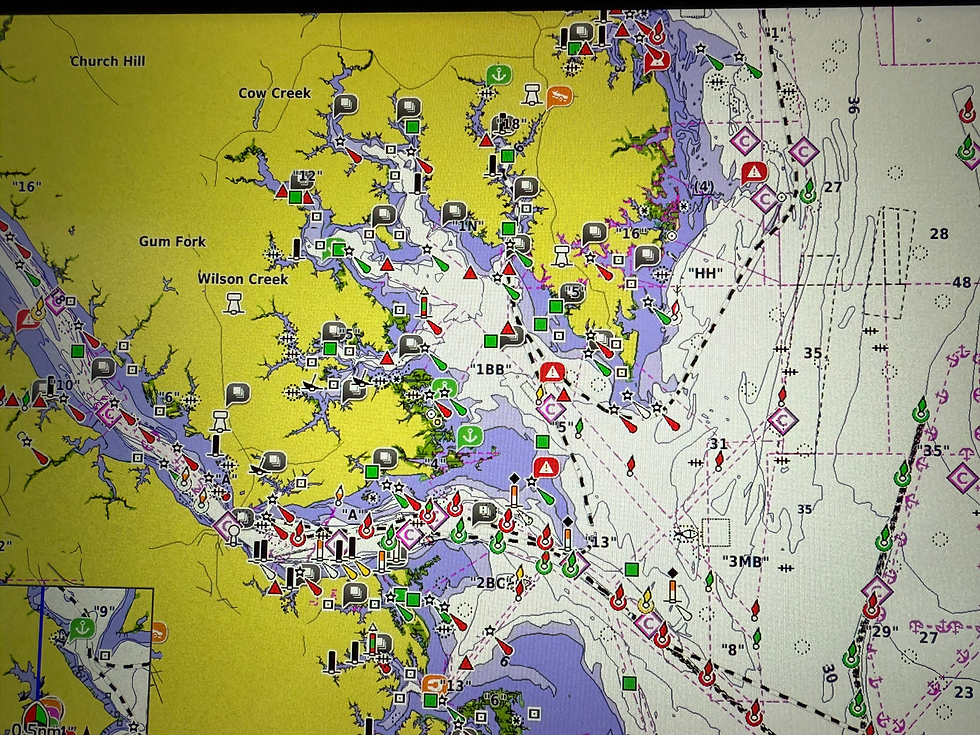
Task: Select the green anchor marker beside the "4" label
Action: [470, 436]
